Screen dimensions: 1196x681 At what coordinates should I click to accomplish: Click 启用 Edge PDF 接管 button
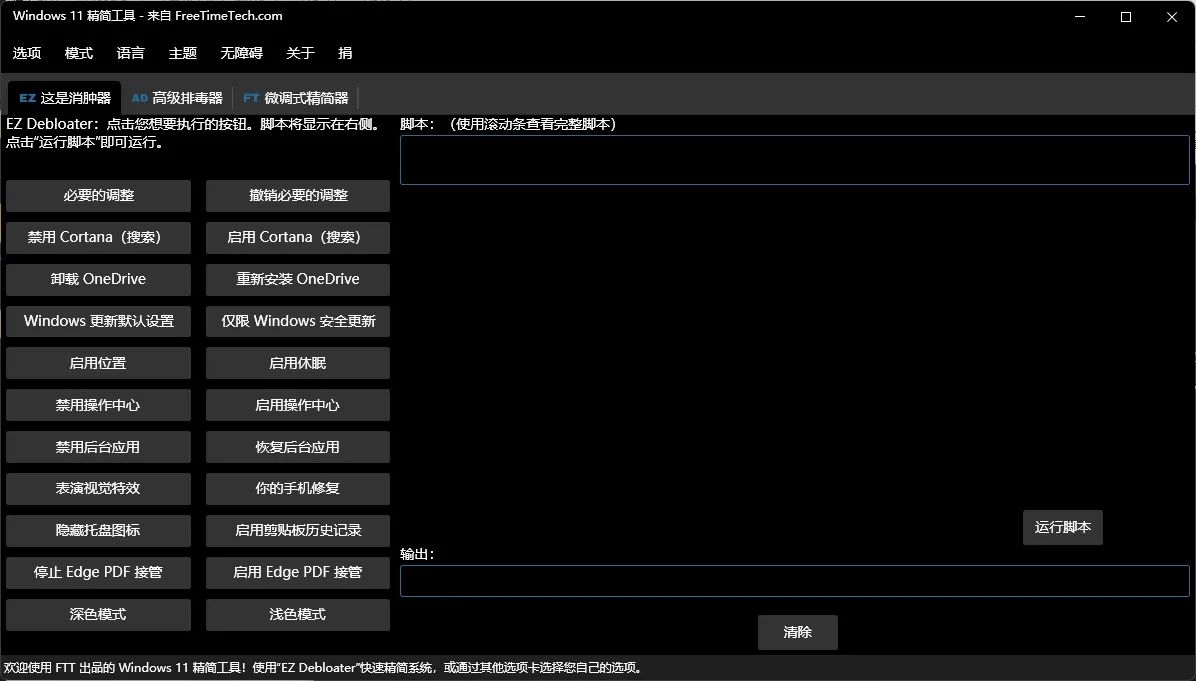(x=297, y=573)
